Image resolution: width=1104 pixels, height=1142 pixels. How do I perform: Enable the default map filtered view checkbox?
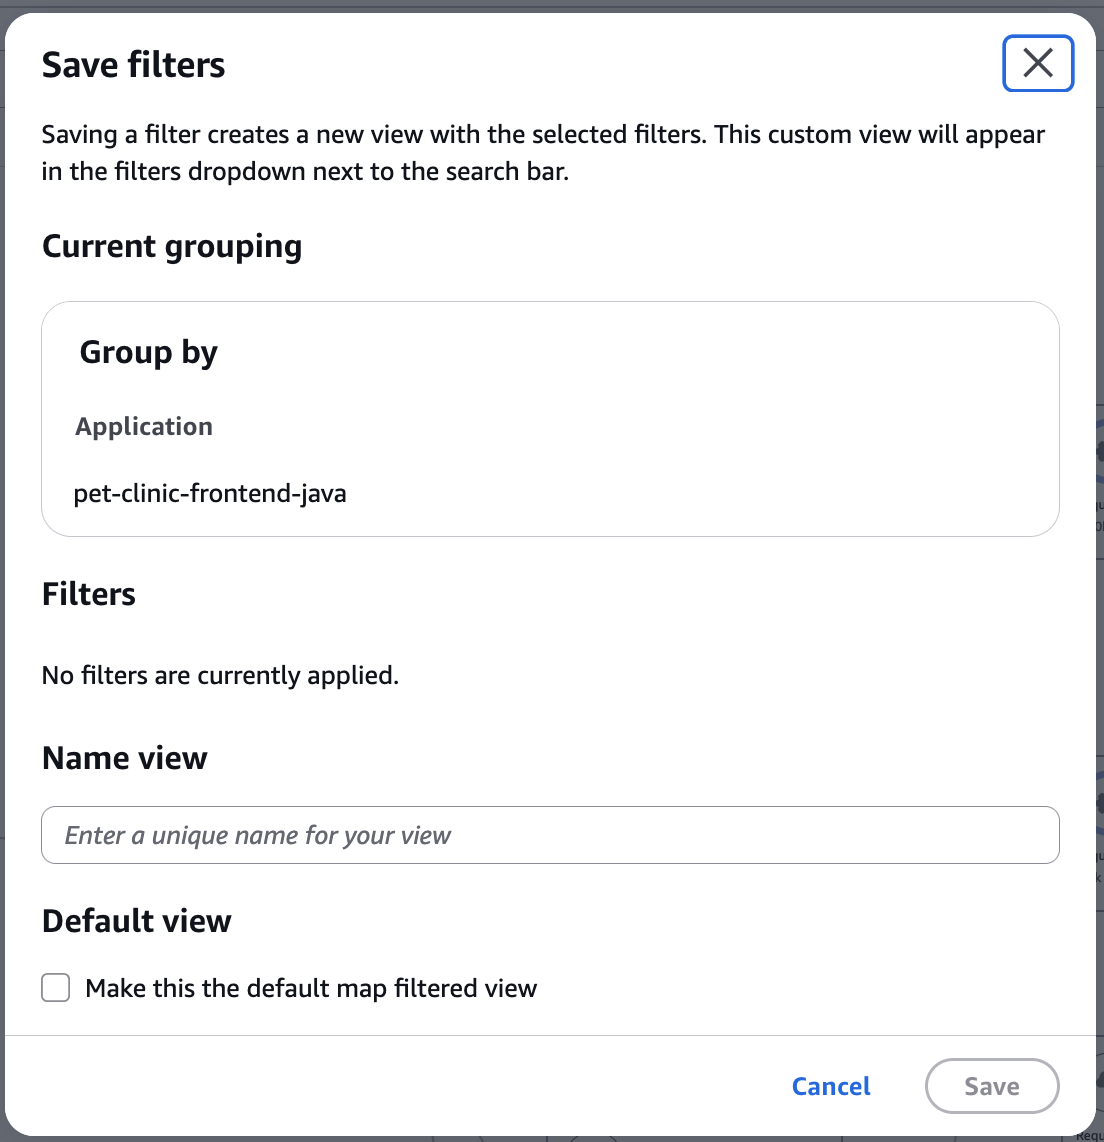pos(55,988)
